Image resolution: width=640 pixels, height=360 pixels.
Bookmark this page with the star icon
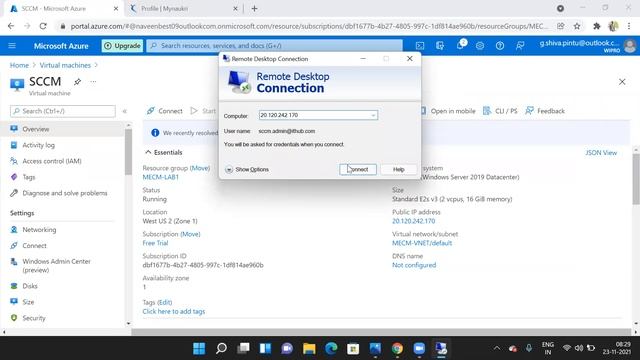click(x=577, y=26)
